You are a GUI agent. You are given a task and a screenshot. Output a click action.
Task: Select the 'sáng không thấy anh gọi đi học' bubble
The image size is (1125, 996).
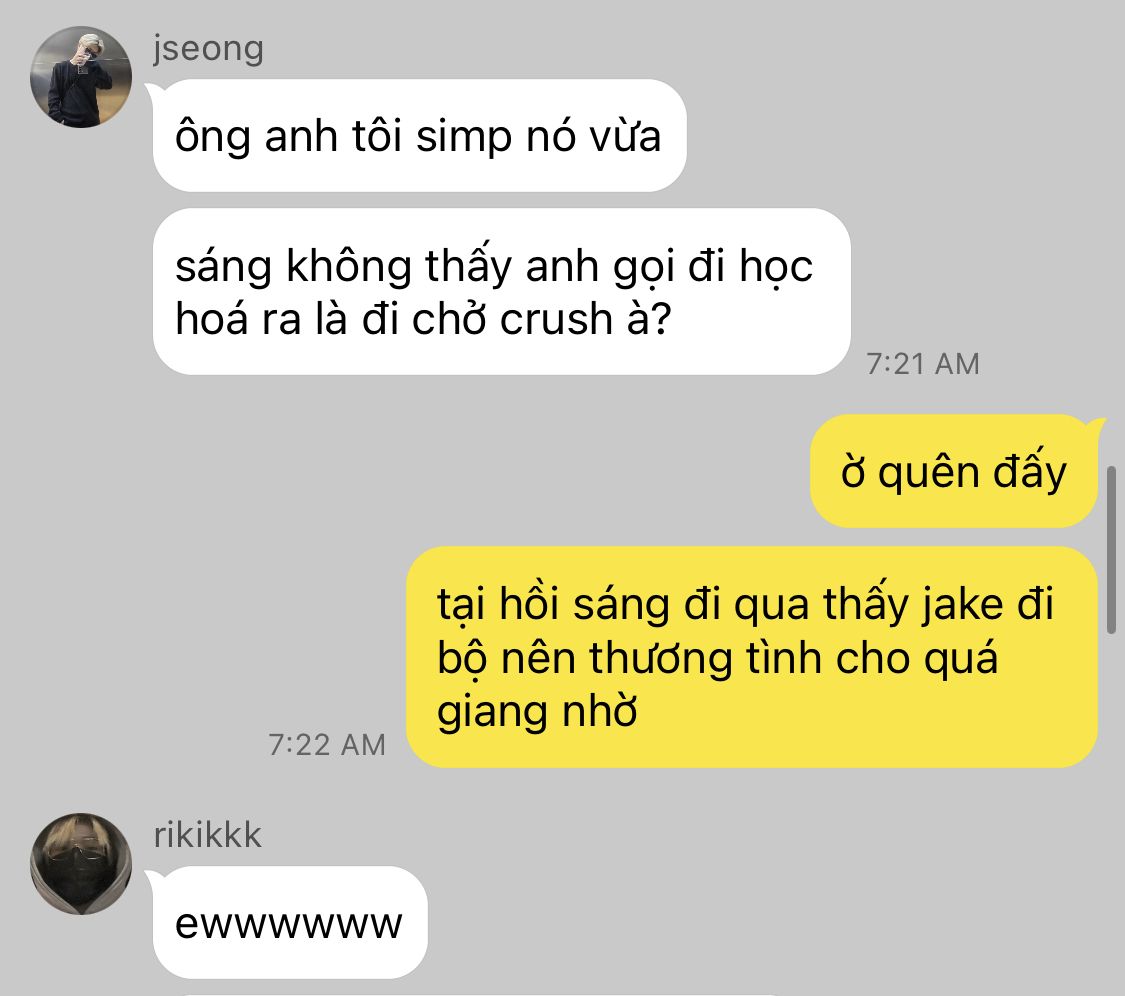tap(502, 291)
